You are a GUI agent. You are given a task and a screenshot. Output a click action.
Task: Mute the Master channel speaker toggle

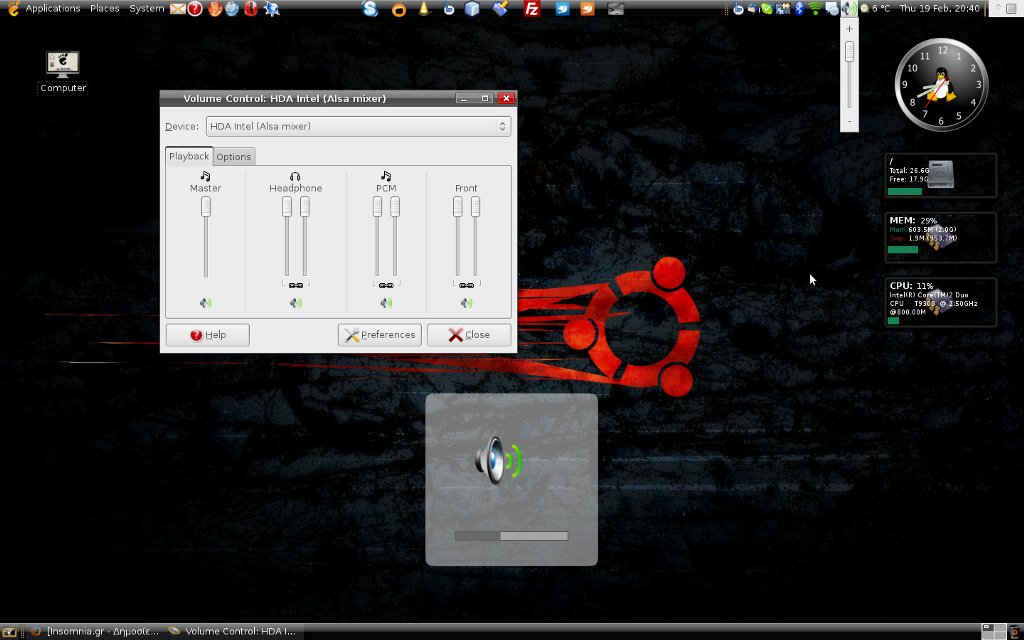[206, 303]
